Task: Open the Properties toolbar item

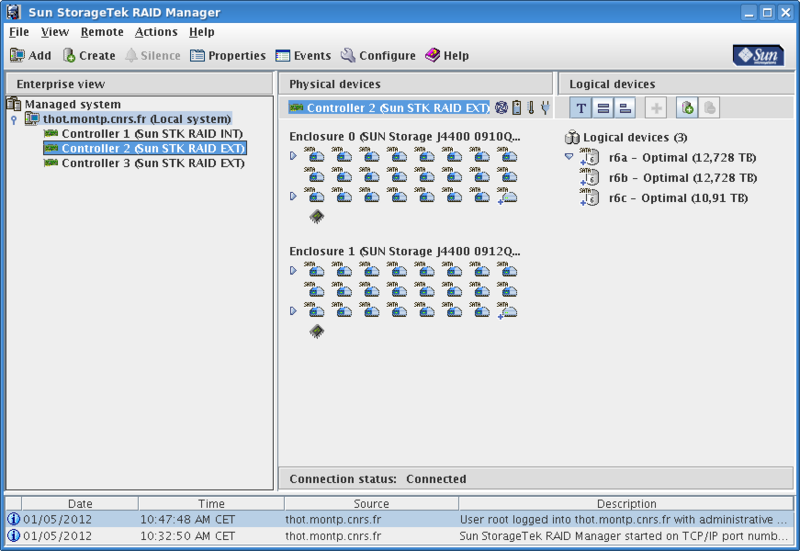Action: tap(228, 56)
